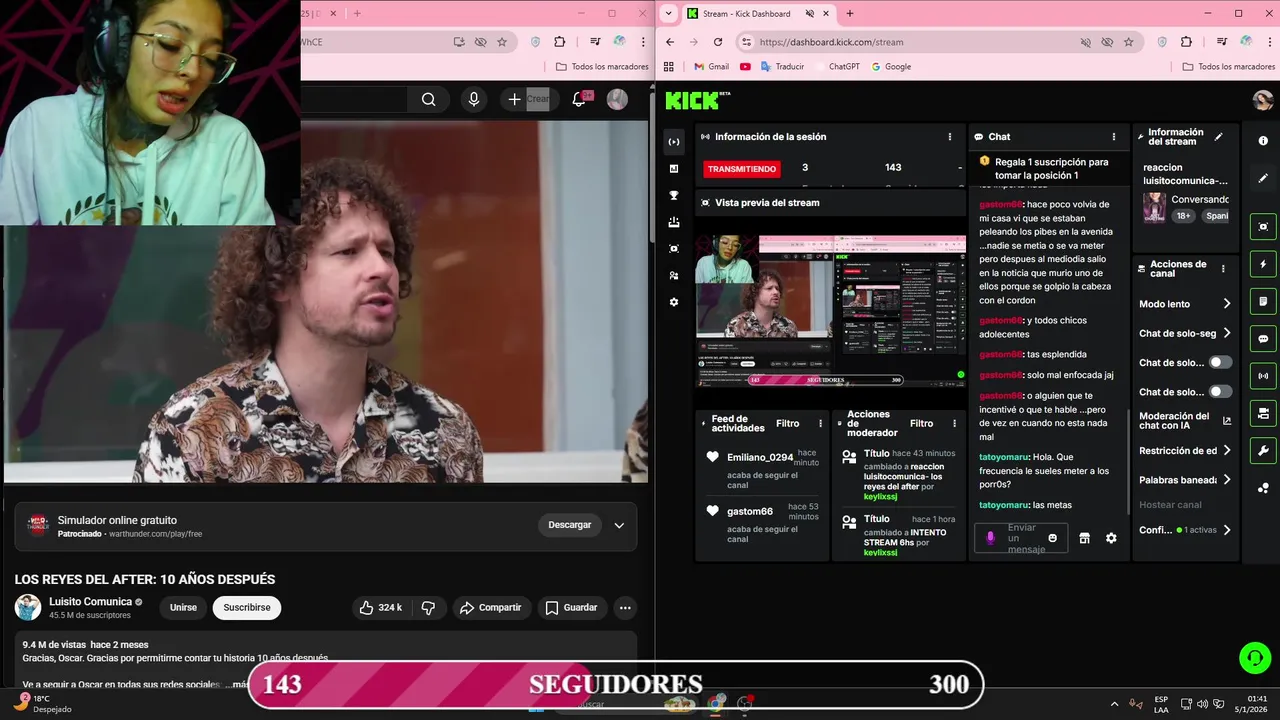Viewport: 1280px width, 720px height.
Task: Toggle second 'Chat de solo...' switch
Action: (1220, 391)
